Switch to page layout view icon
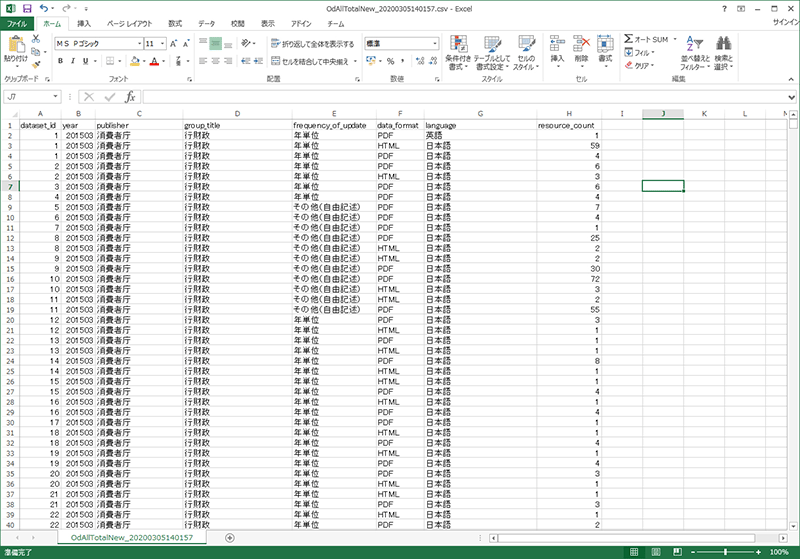Image resolution: width=800 pixels, height=559 pixels. 656,552
